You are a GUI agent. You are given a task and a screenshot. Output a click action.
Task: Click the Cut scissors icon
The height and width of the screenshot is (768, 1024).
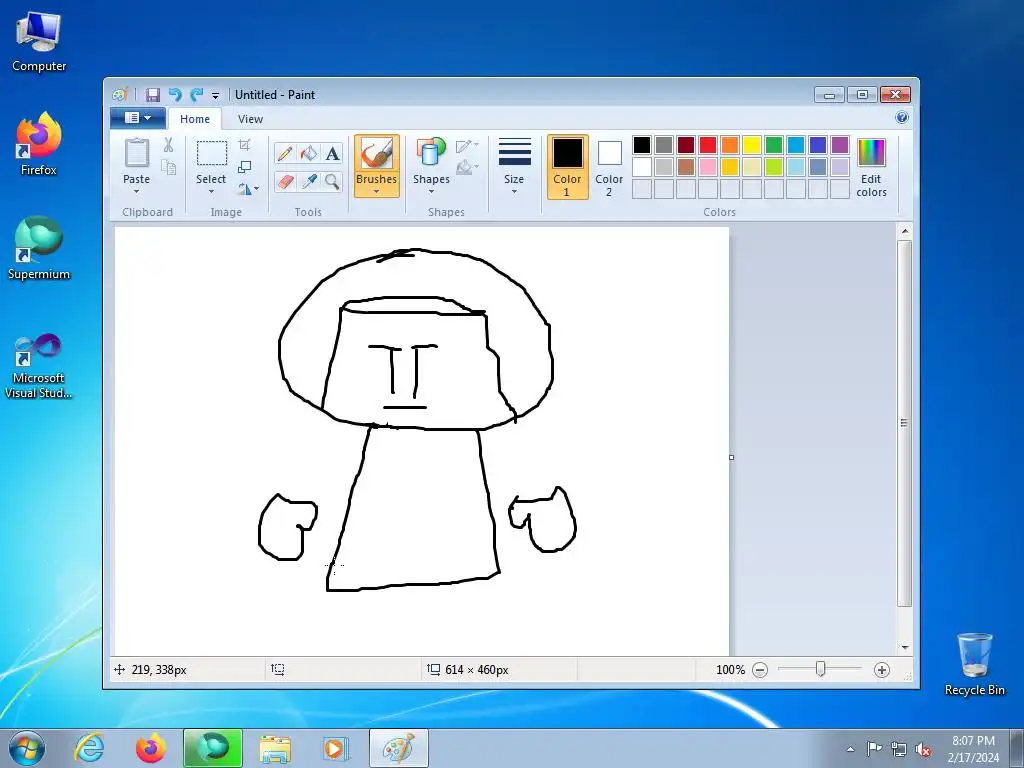(168, 145)
